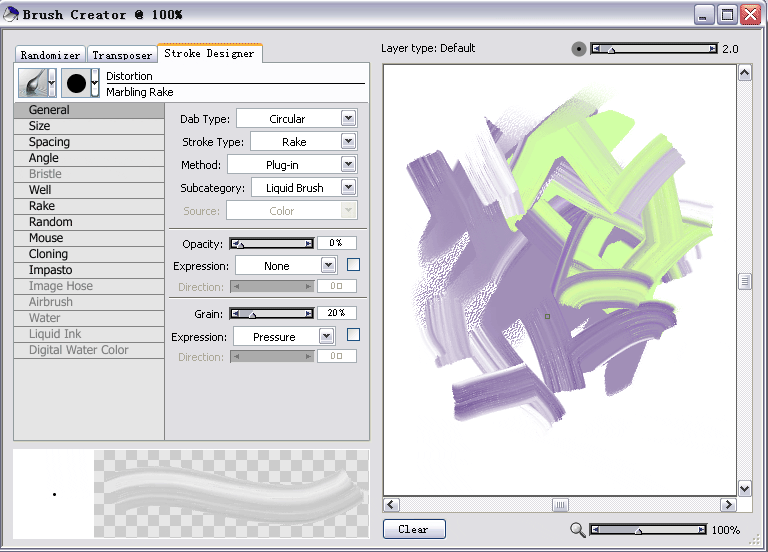The height and width of the screenshot is (552, 768).
Task: Expand the Grain Expression dropdown
Action: click(326, 337)
